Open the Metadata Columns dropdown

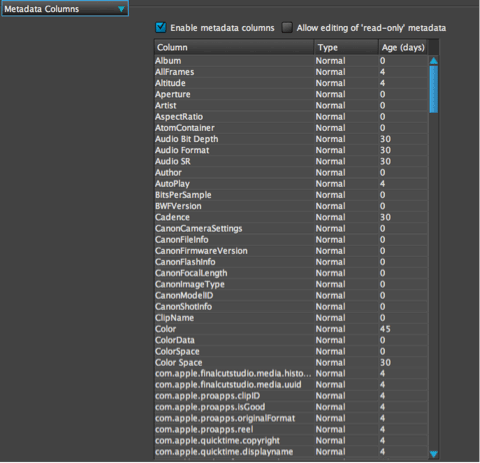click(65, 9)
